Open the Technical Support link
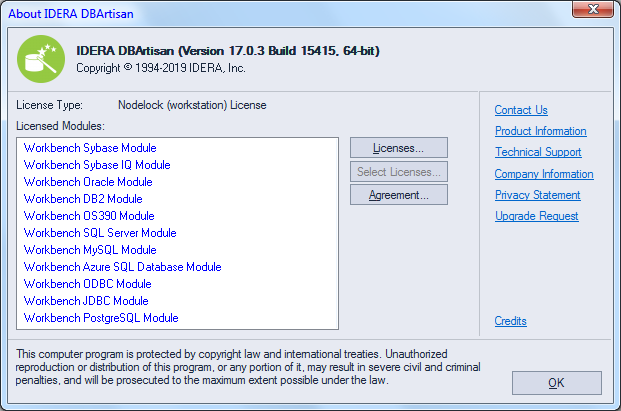621x411 pixels. (x=538, y=152)
